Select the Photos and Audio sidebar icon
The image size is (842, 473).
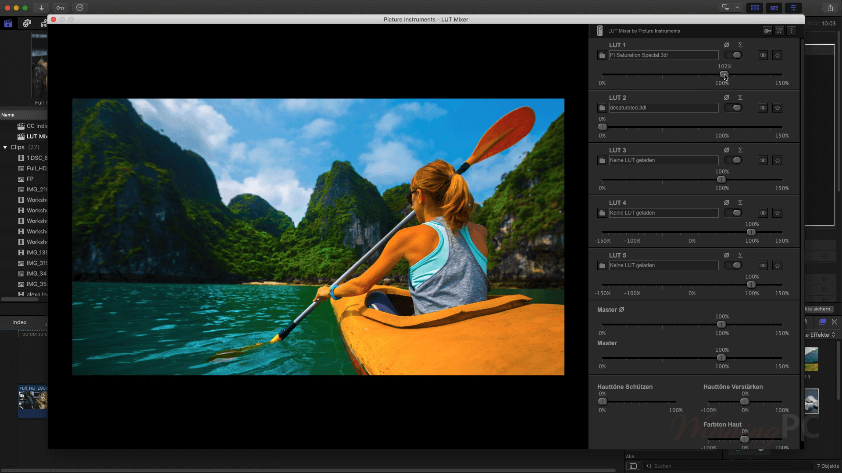click(26, 23)
